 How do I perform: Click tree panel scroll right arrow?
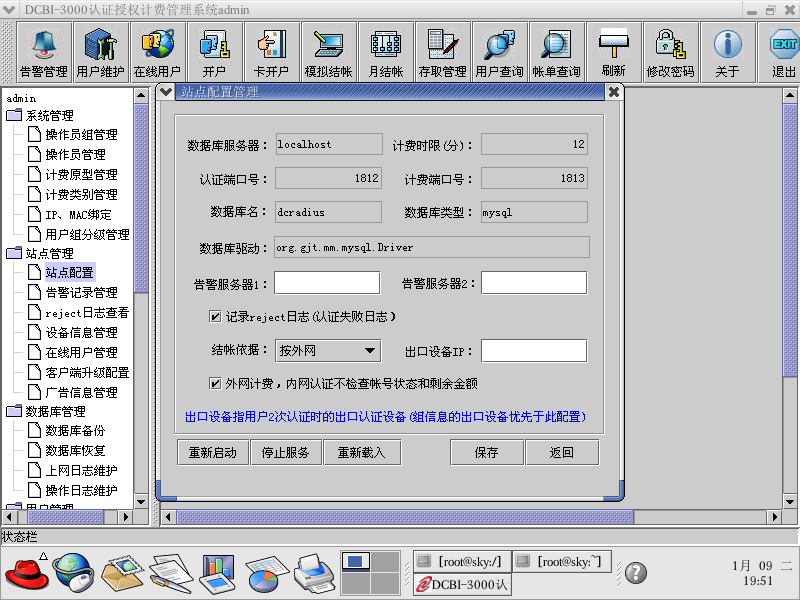pyautogui.click(x=126, y=517)
